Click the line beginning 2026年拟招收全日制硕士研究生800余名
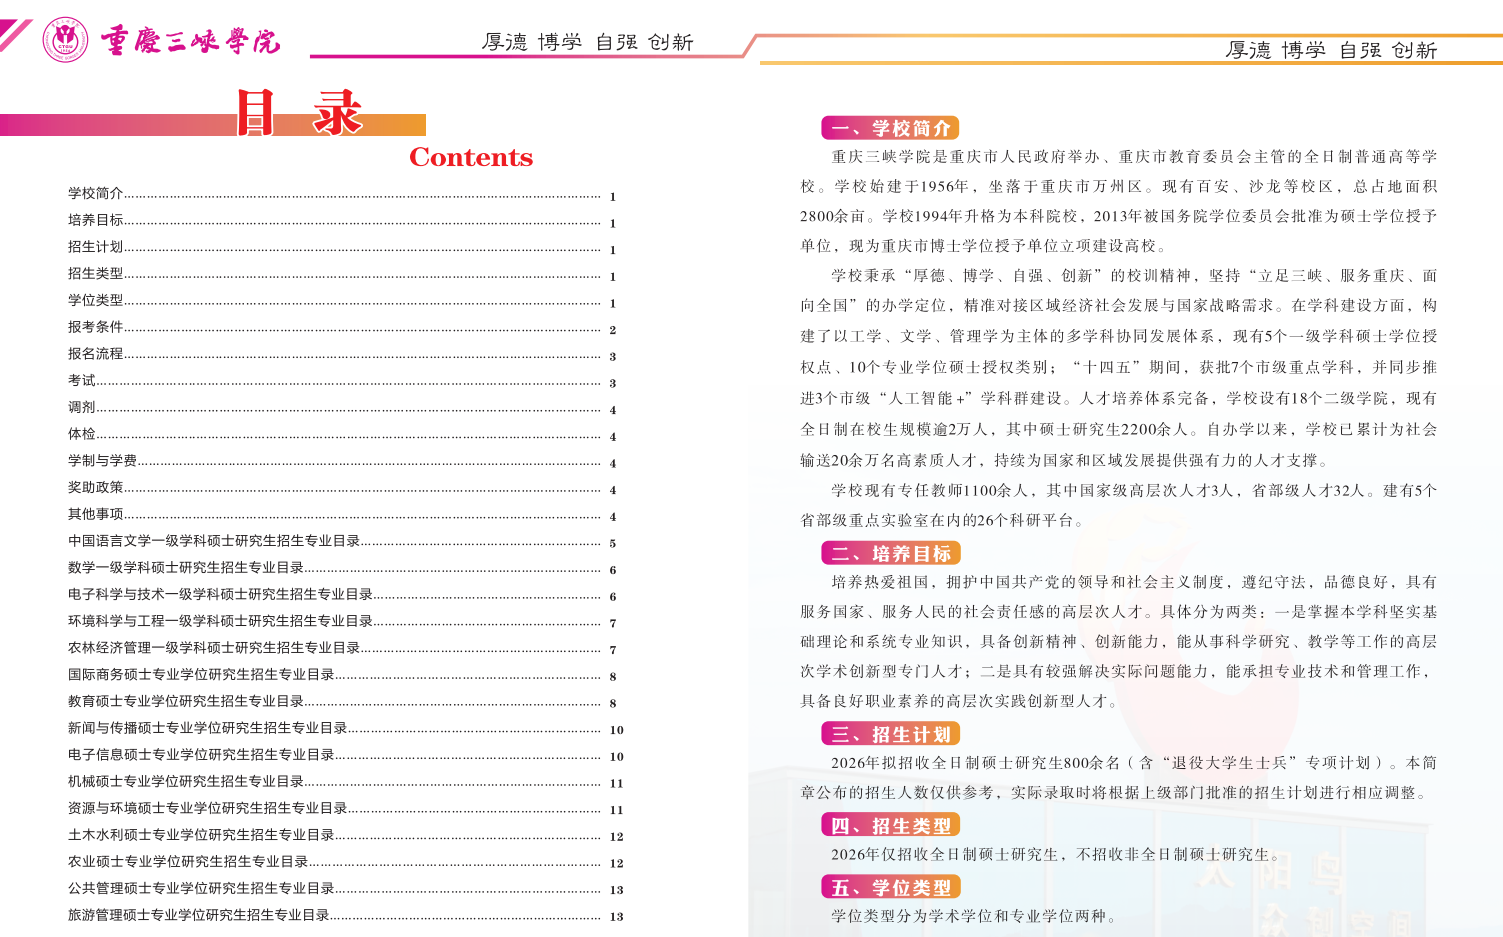Screen dimensions: 1503x937 1134,763
